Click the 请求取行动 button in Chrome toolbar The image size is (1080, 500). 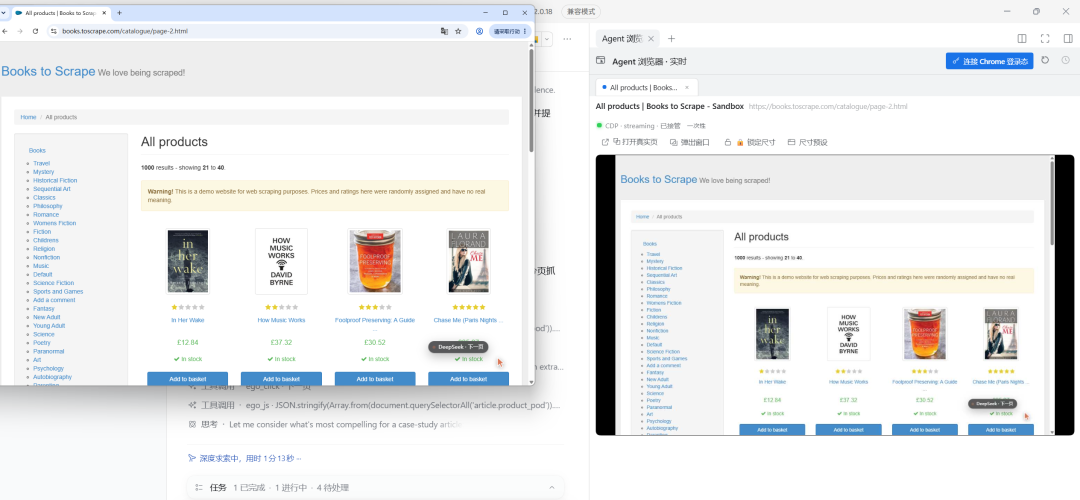(510, 31)
